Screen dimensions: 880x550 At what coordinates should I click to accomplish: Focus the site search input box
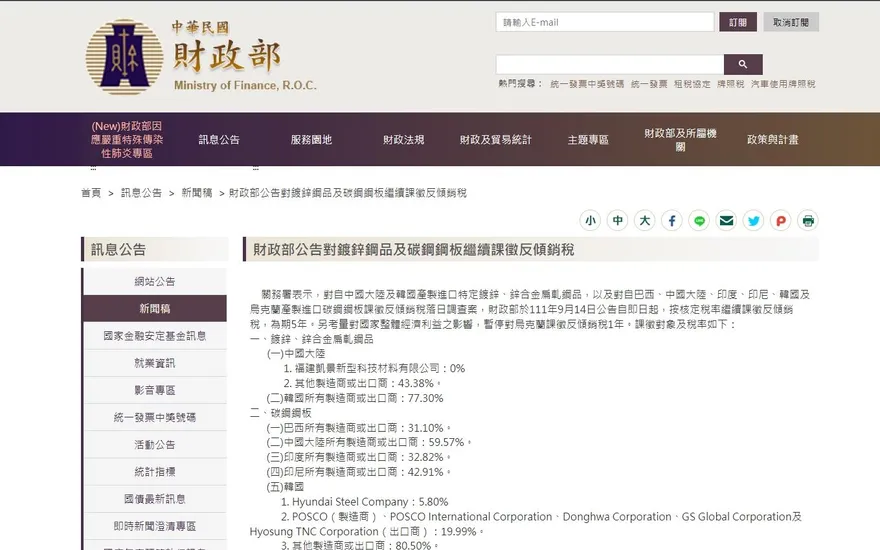609,65
